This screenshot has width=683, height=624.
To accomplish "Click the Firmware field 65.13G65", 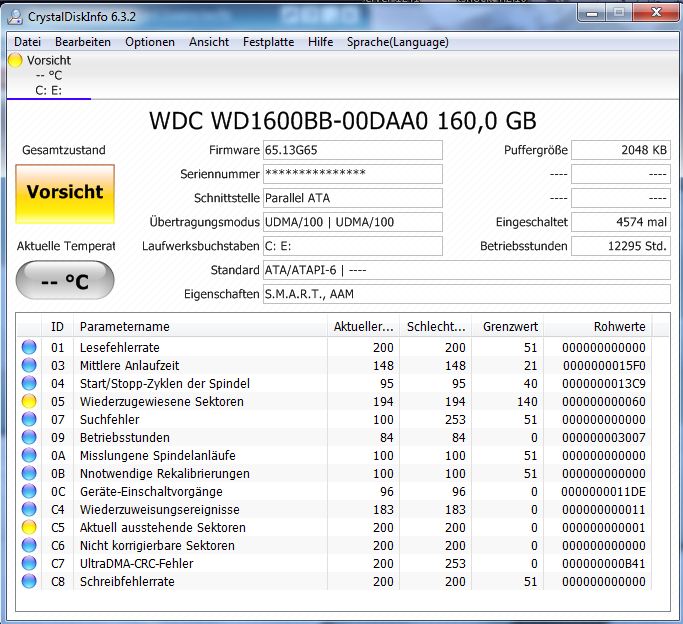I will (x=352, y=150).
